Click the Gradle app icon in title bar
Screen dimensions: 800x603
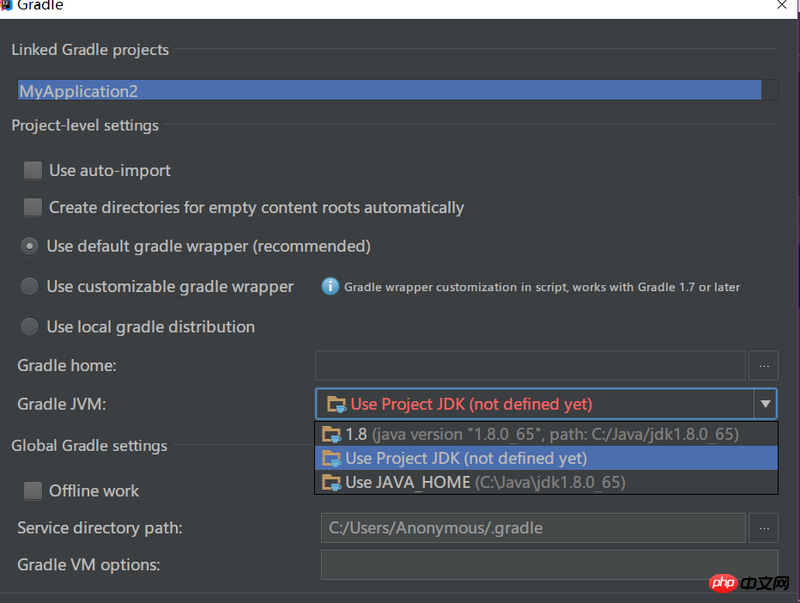[x=5, y=5]
